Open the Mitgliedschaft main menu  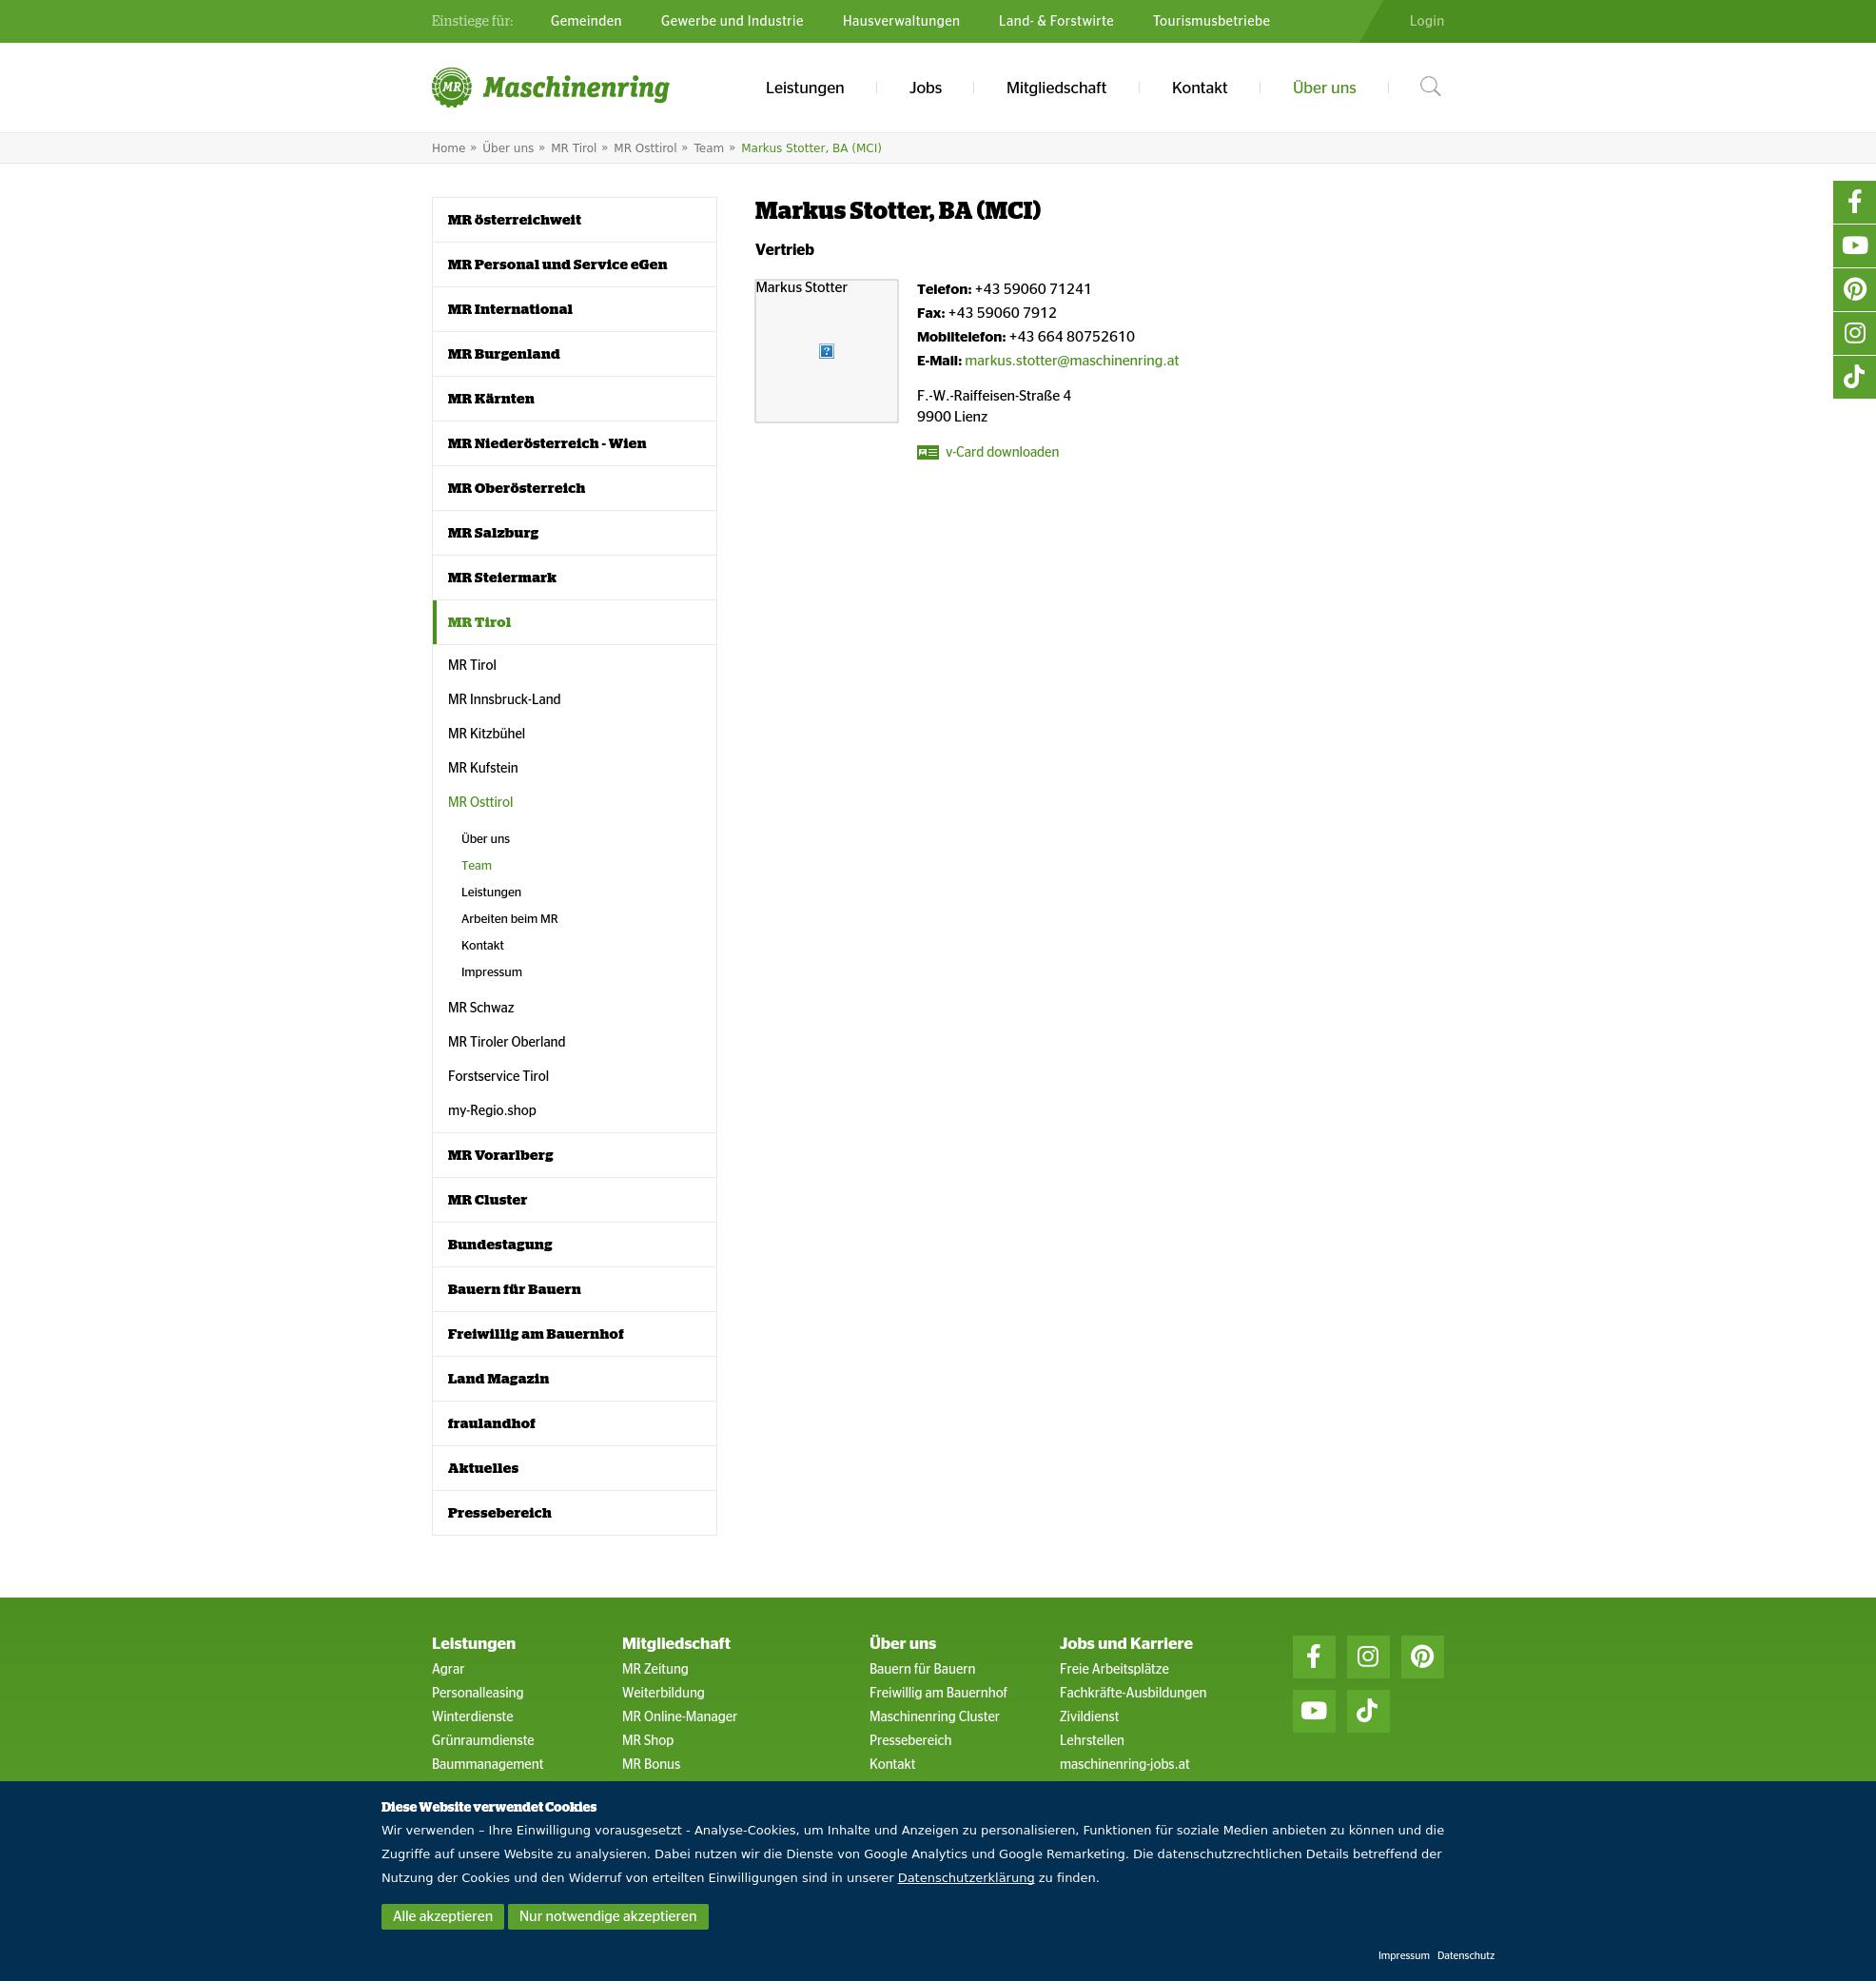tap(1056, 88)
